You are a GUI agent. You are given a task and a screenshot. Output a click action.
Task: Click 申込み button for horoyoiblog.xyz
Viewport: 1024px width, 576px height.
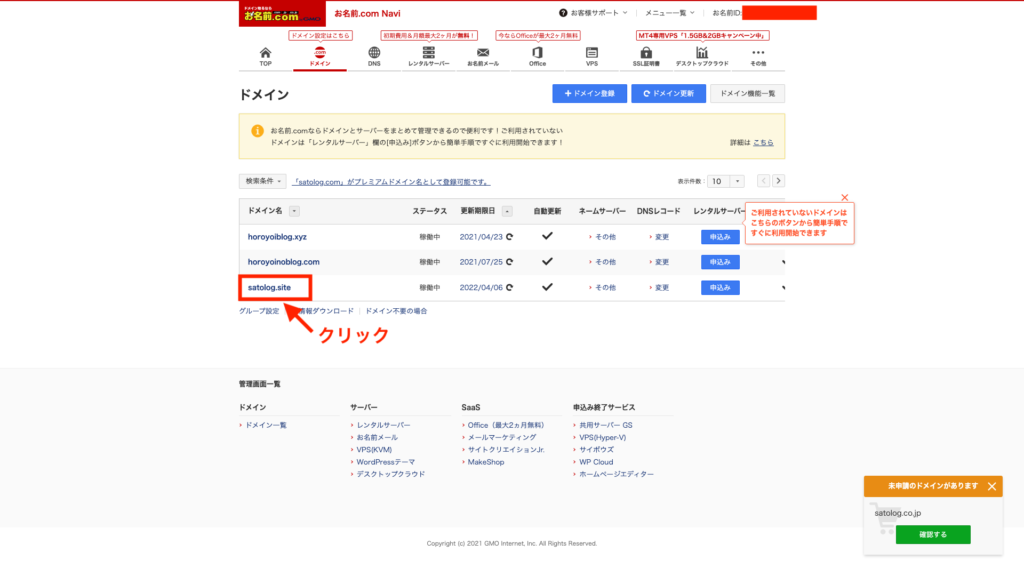pos(720,236)
